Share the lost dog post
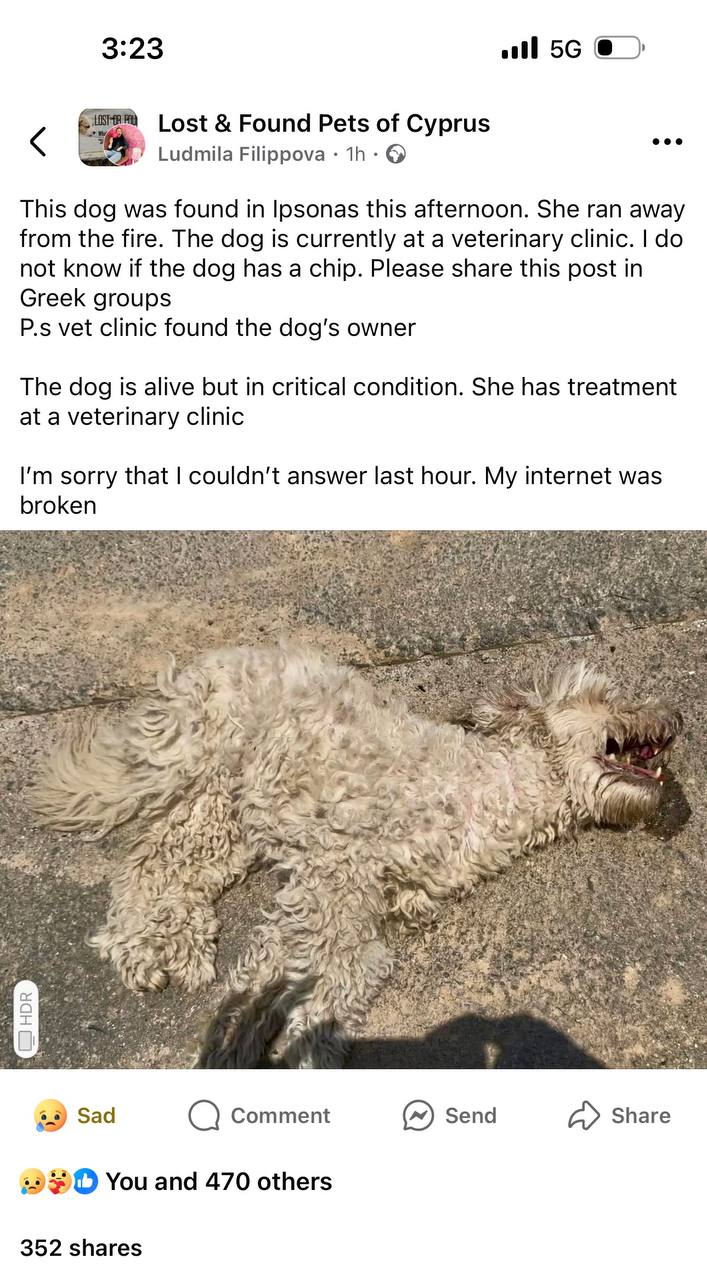This screenshot has height=1280, width=707. (x=619, y=1115)
